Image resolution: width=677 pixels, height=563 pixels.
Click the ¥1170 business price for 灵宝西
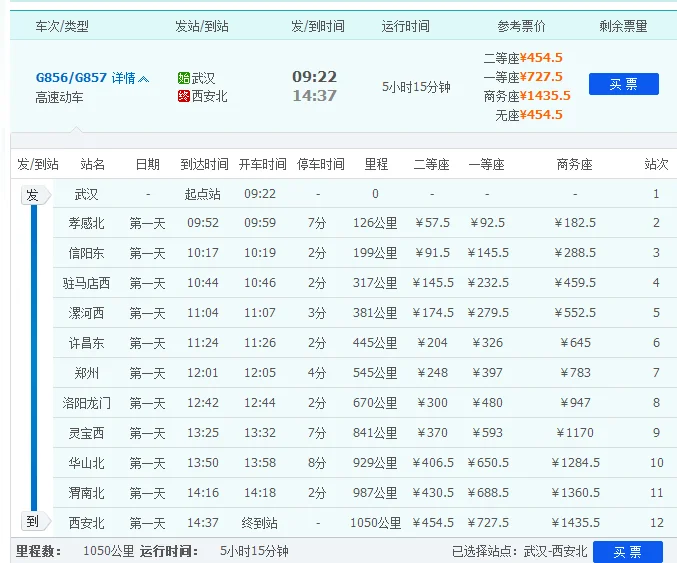pos(575,433)
